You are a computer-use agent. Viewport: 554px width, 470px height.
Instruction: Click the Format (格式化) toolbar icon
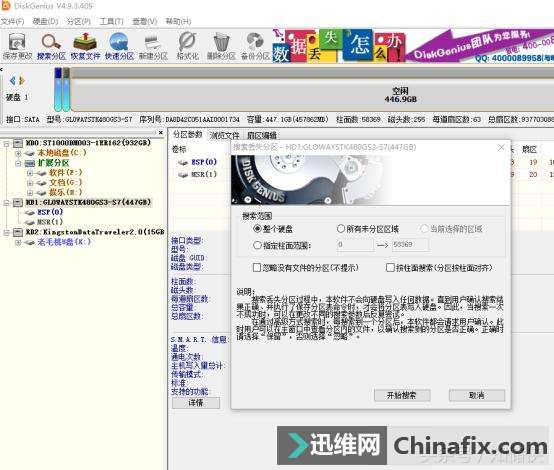click(x=187, y=46)
